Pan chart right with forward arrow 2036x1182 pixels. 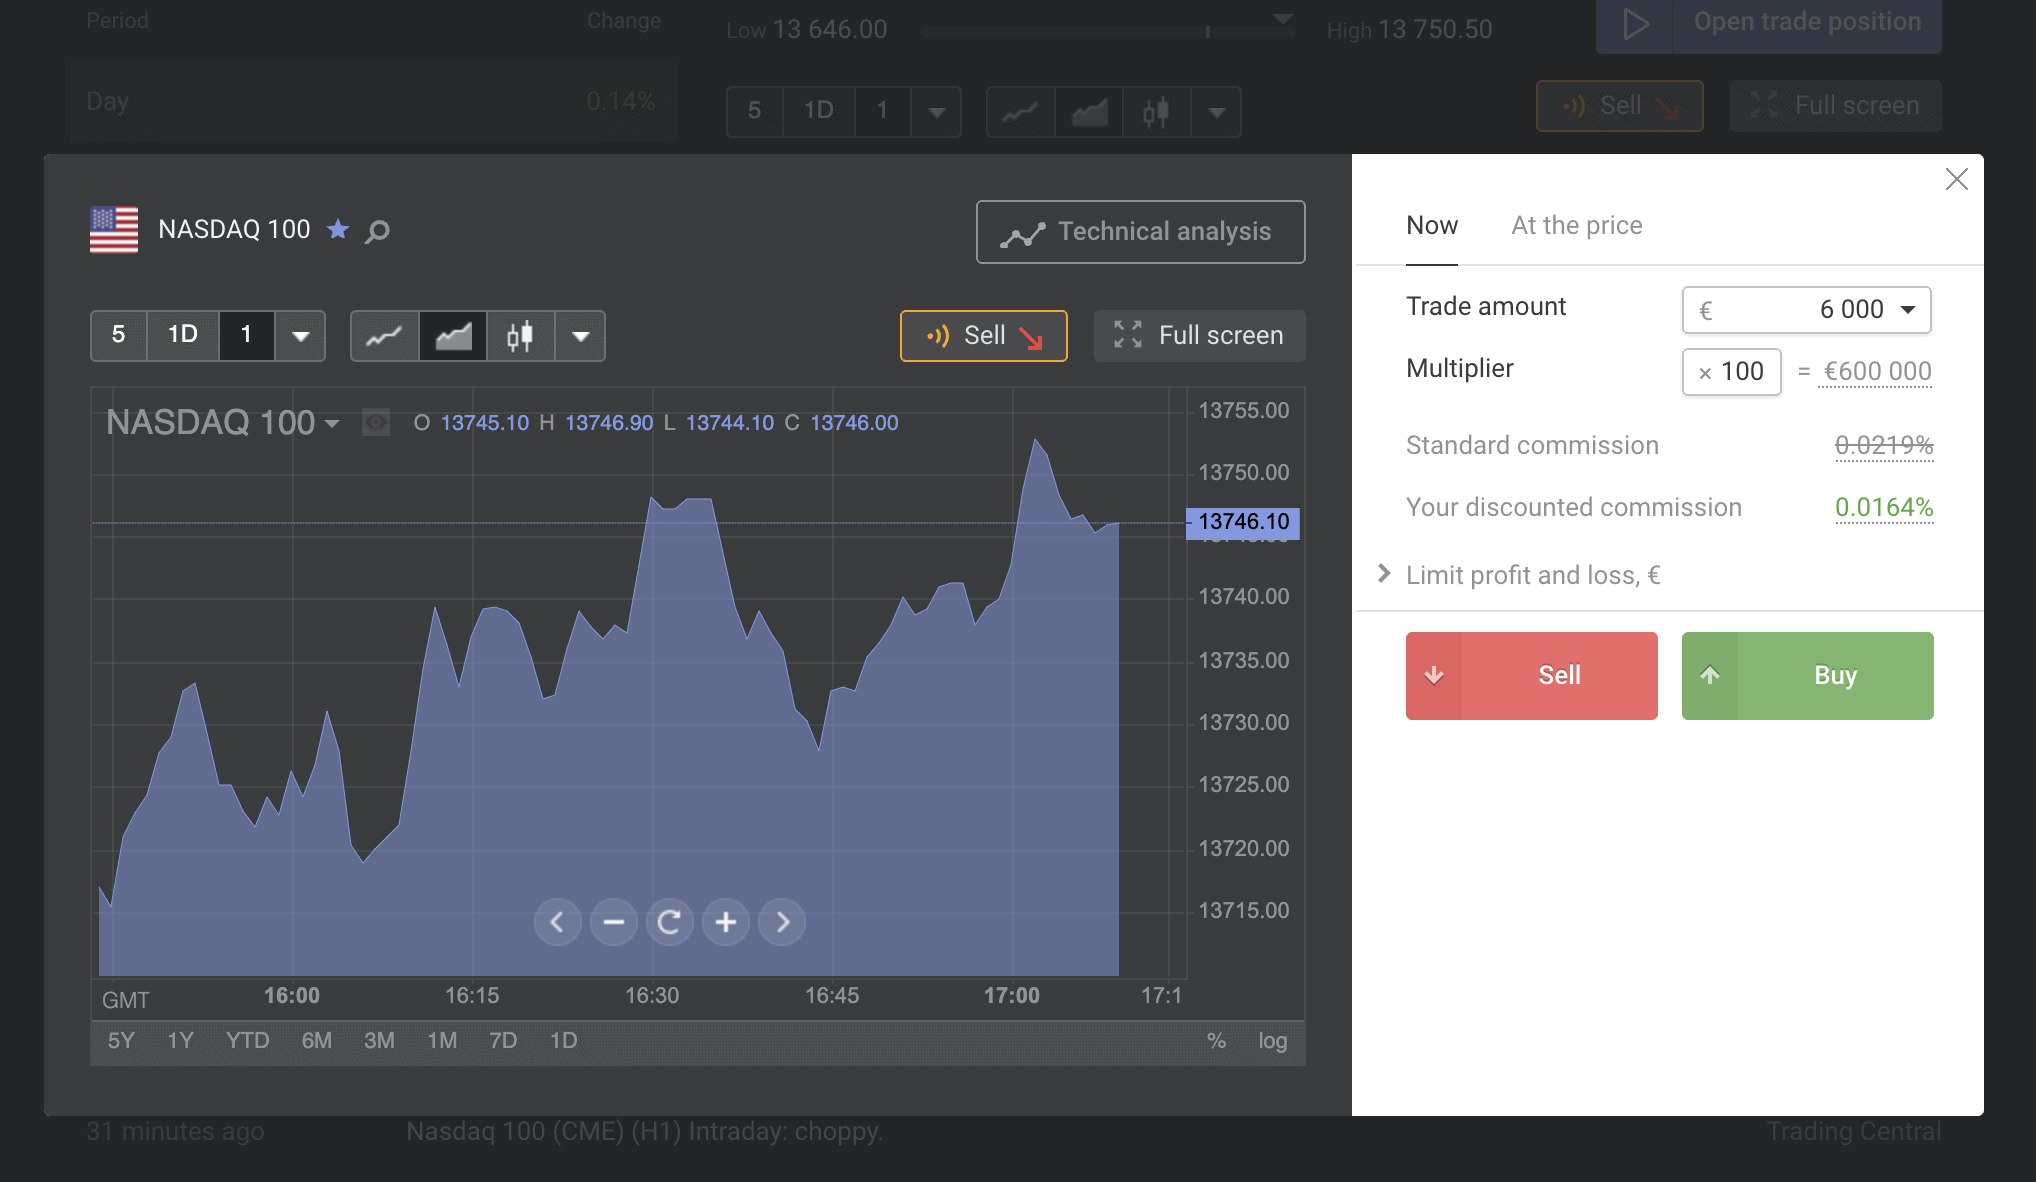point(782,922)
